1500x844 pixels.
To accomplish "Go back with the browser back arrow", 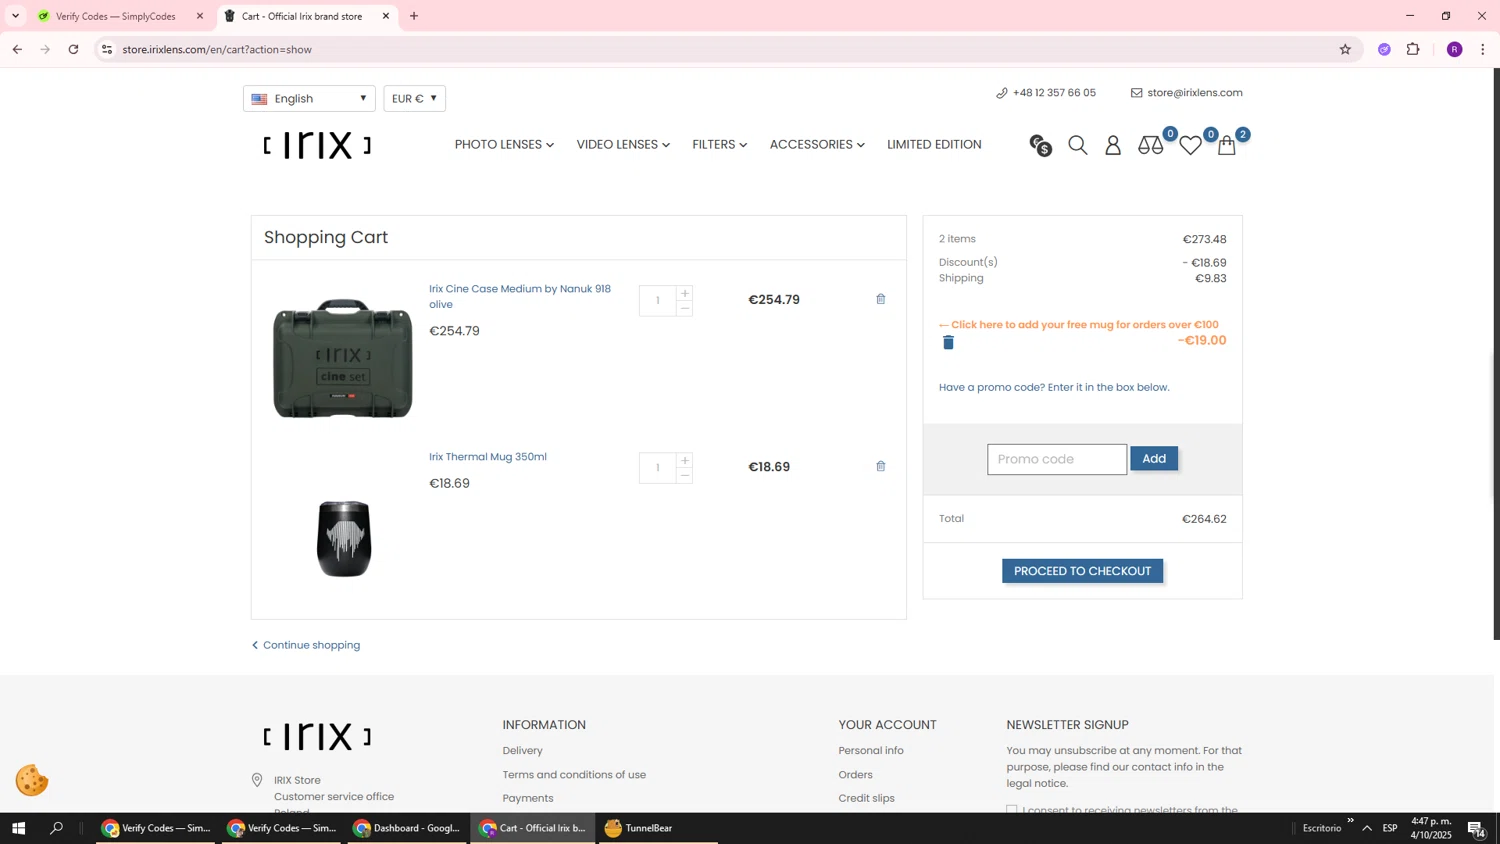I will [x=17, y=49].
